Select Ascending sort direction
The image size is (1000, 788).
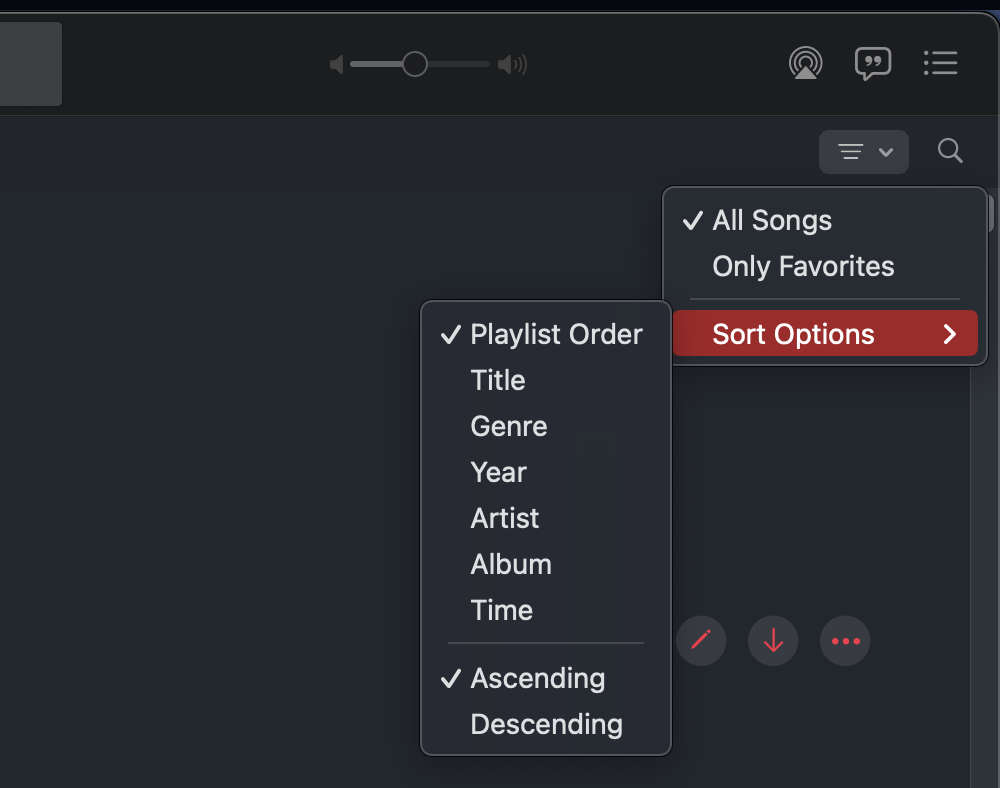pyautogui.click(x=537, y=678)
